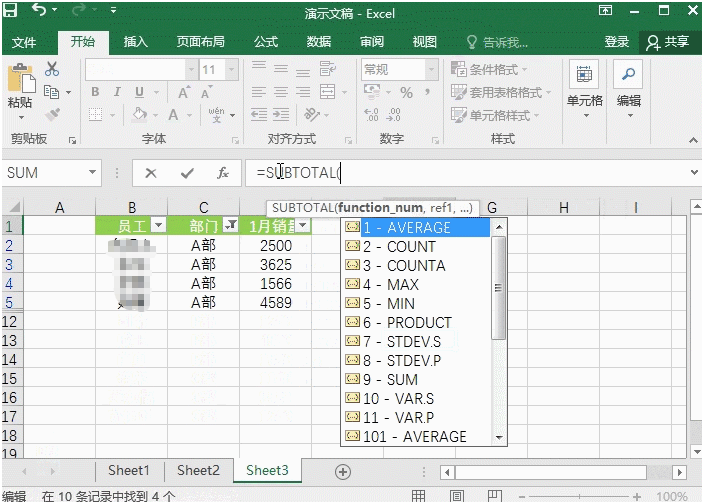Decrease font size with small A icon

206,92
